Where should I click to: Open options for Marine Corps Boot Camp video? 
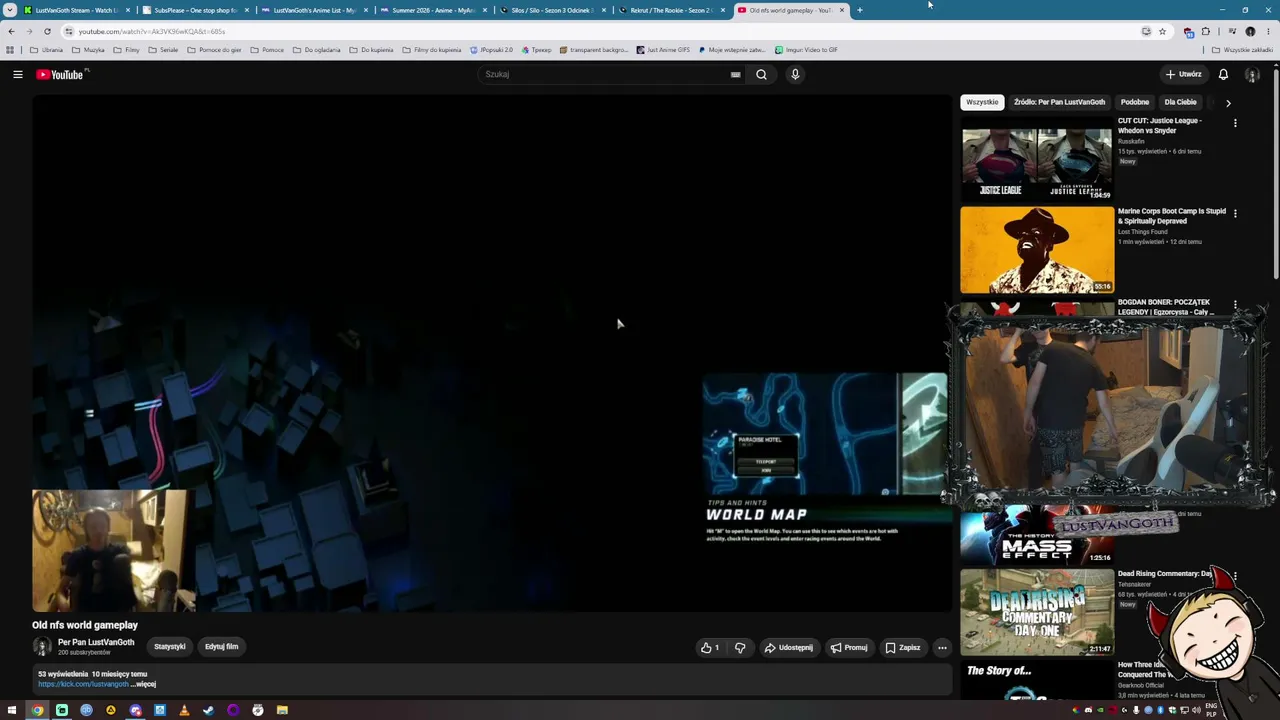coord(1235,213)
